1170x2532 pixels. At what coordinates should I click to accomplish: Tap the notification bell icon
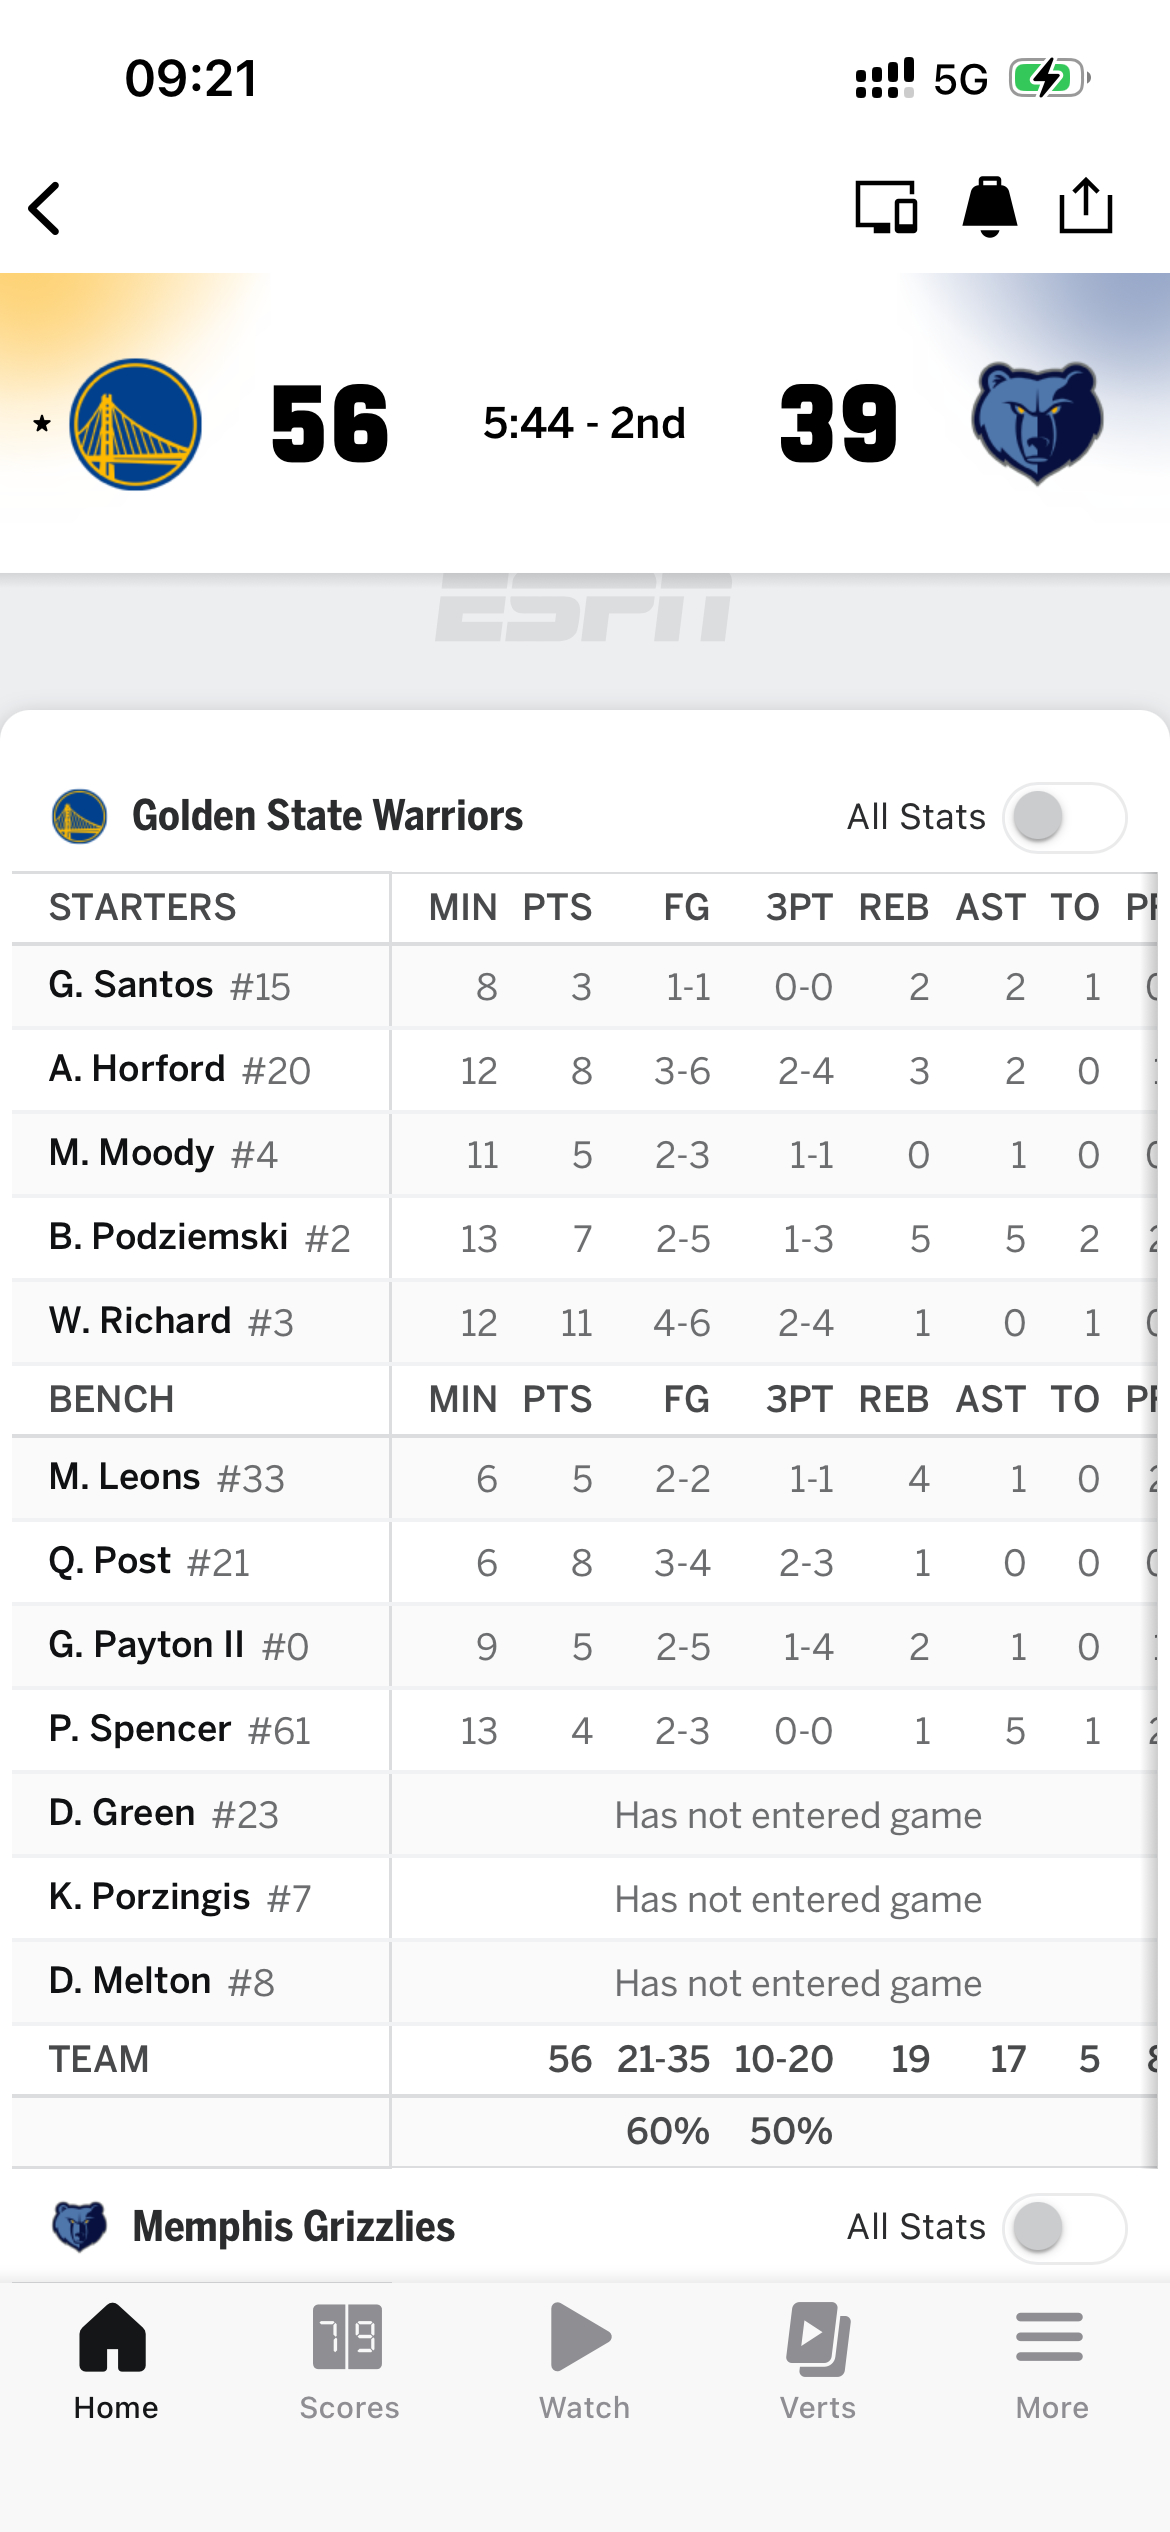(989, 207)
